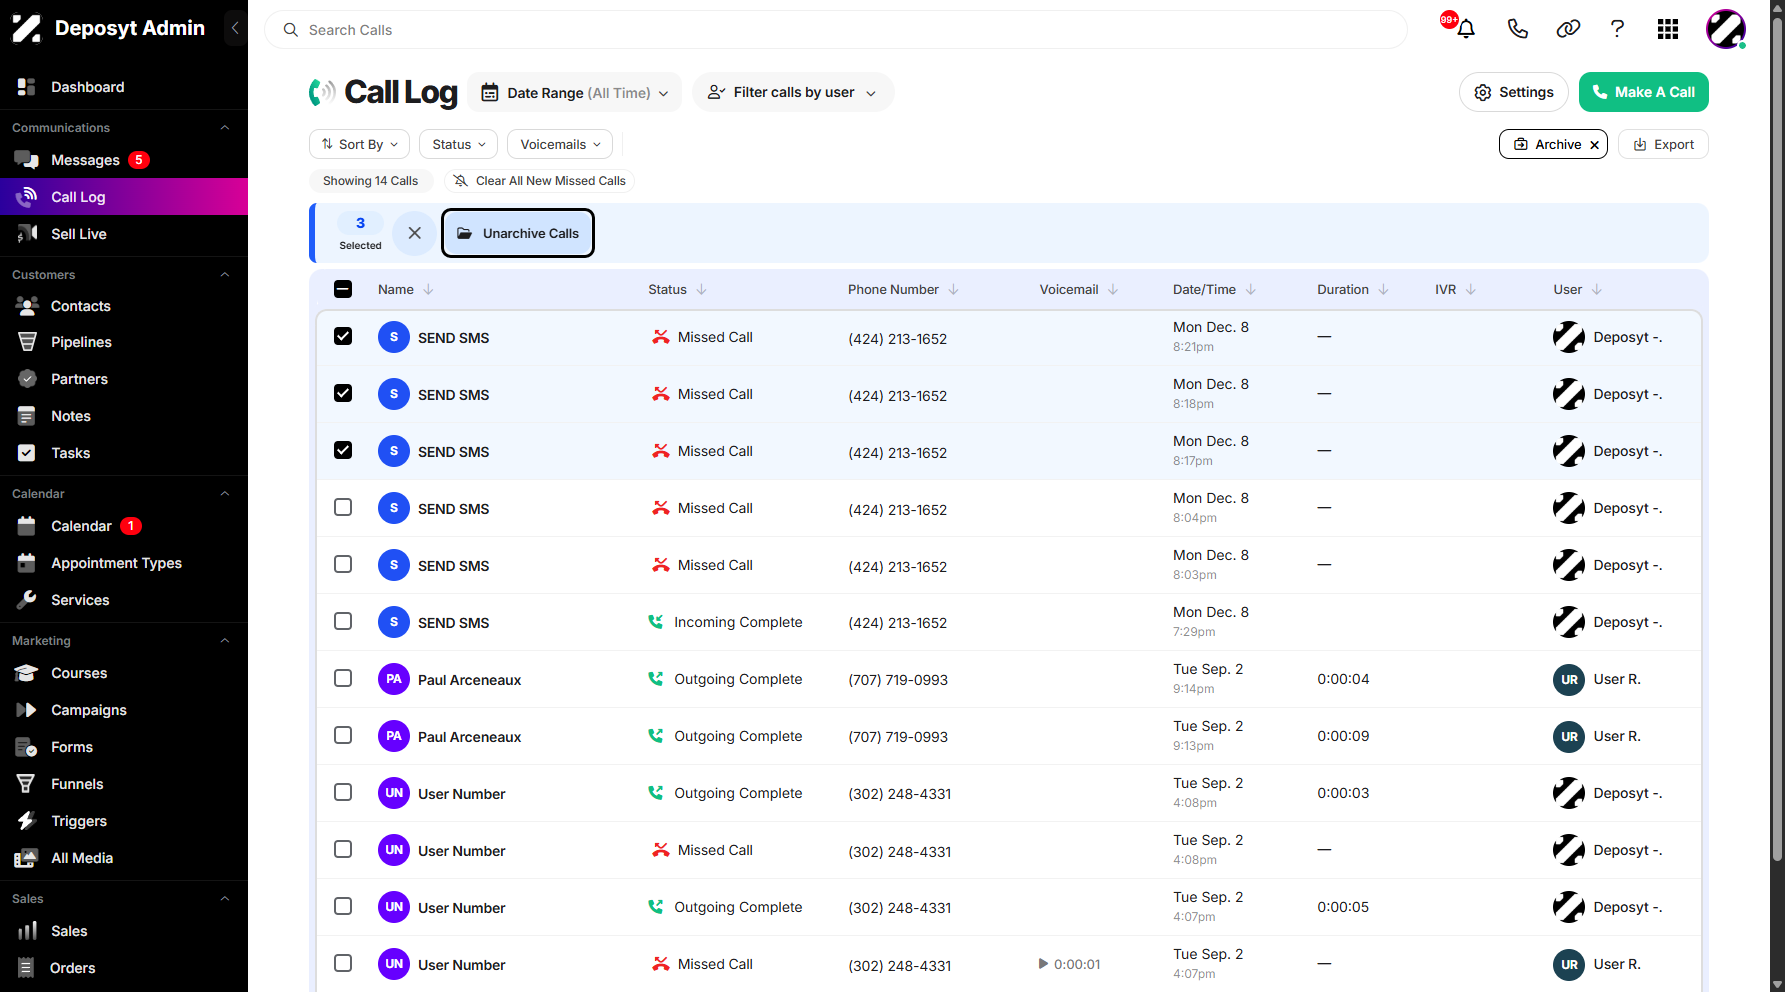Clear selection with the X button
This screenshot has height=992, width=1785.
click(414, 233)
